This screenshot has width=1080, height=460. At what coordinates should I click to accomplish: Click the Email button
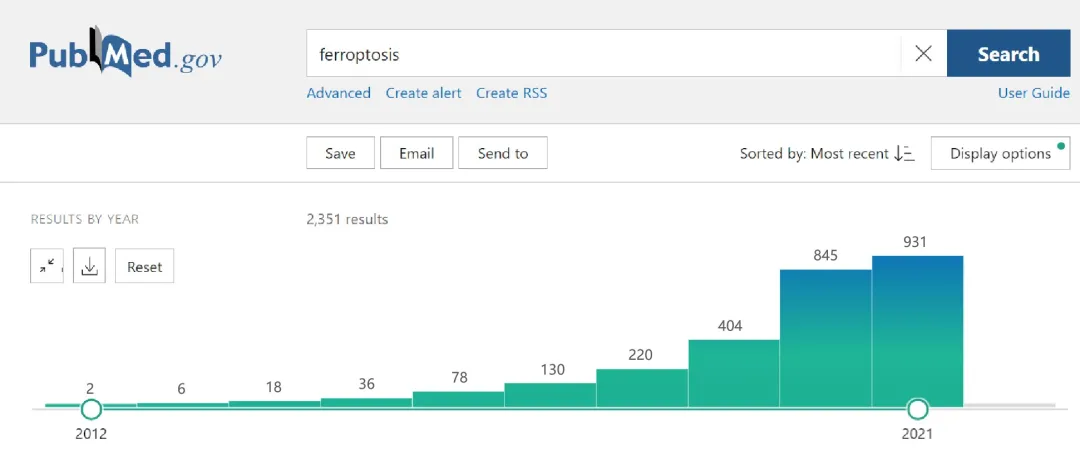click(x=417, y=153)
